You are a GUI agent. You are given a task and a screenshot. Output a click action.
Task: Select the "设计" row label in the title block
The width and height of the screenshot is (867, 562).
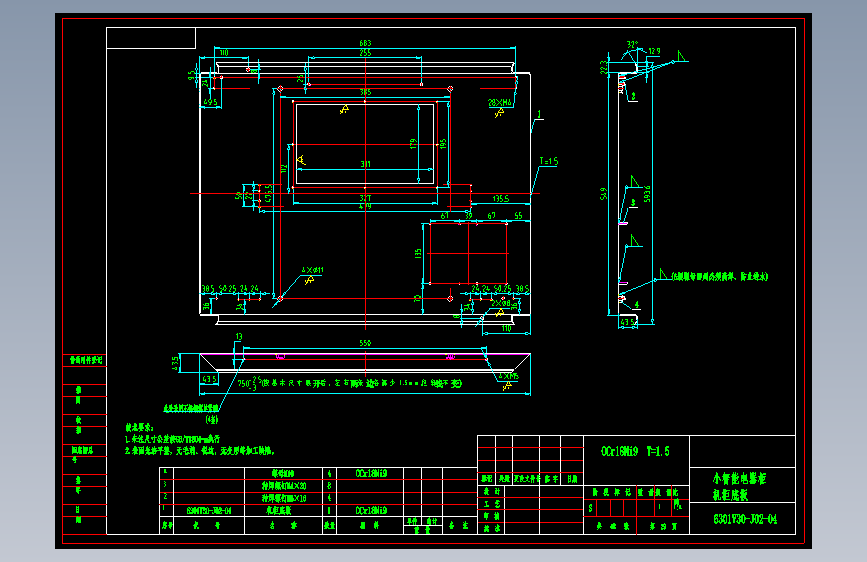[x=492, y=491]
